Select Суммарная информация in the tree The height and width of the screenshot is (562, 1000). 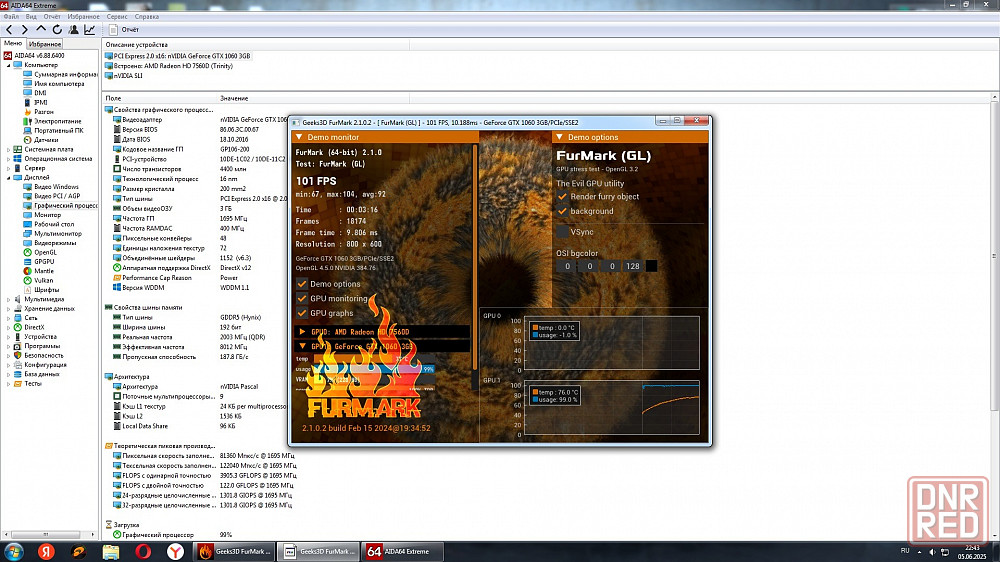pos(60,75)
